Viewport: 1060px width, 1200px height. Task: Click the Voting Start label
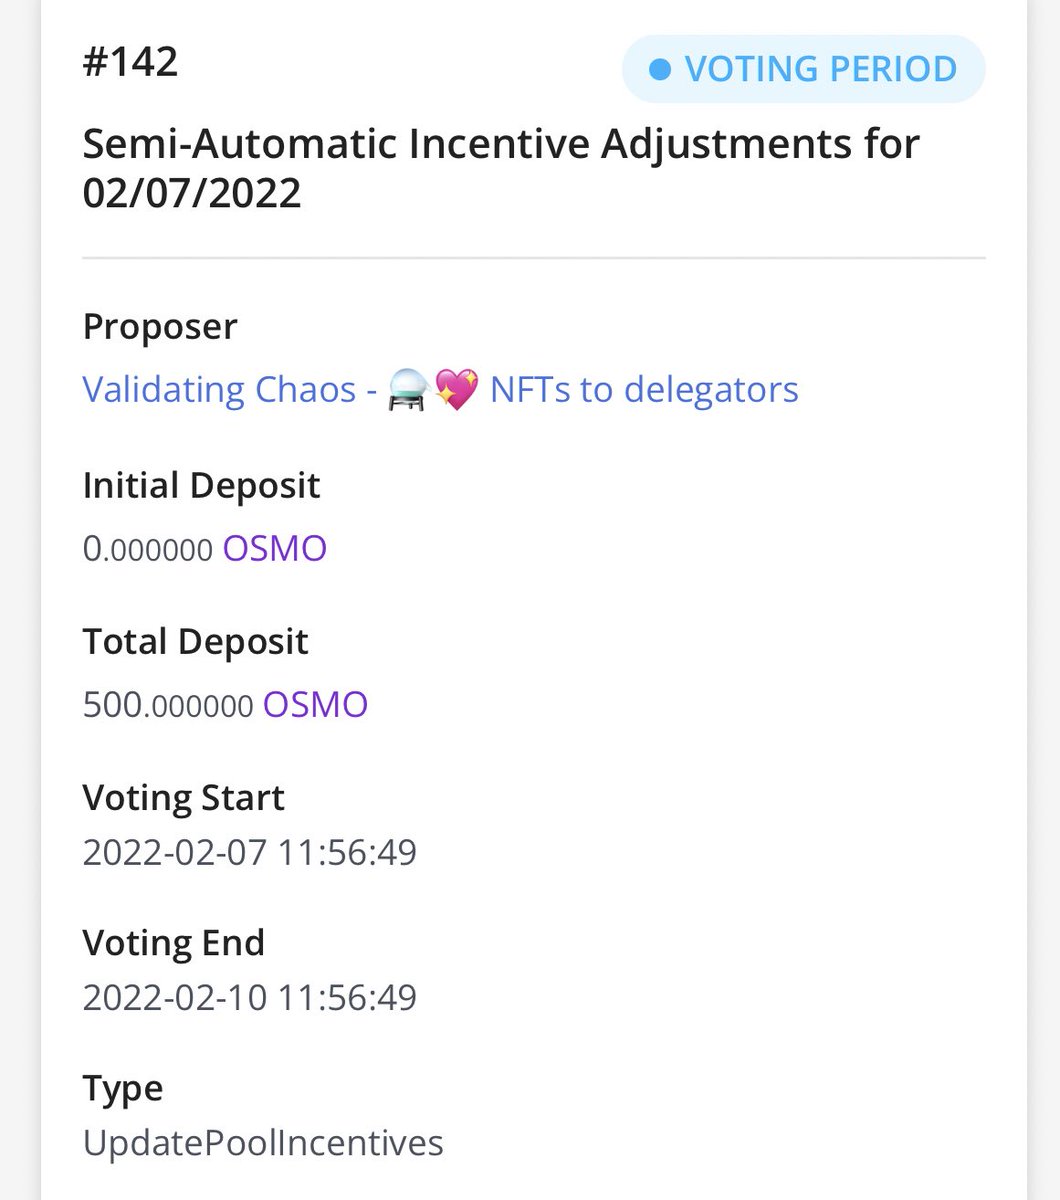click(183, 797)
